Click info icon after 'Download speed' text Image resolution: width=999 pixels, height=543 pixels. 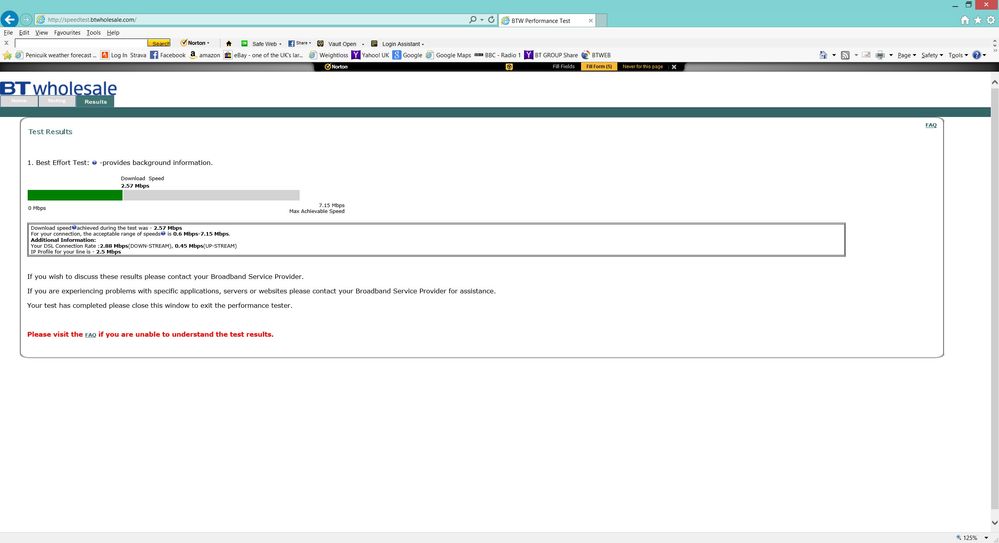pos(74,228)
